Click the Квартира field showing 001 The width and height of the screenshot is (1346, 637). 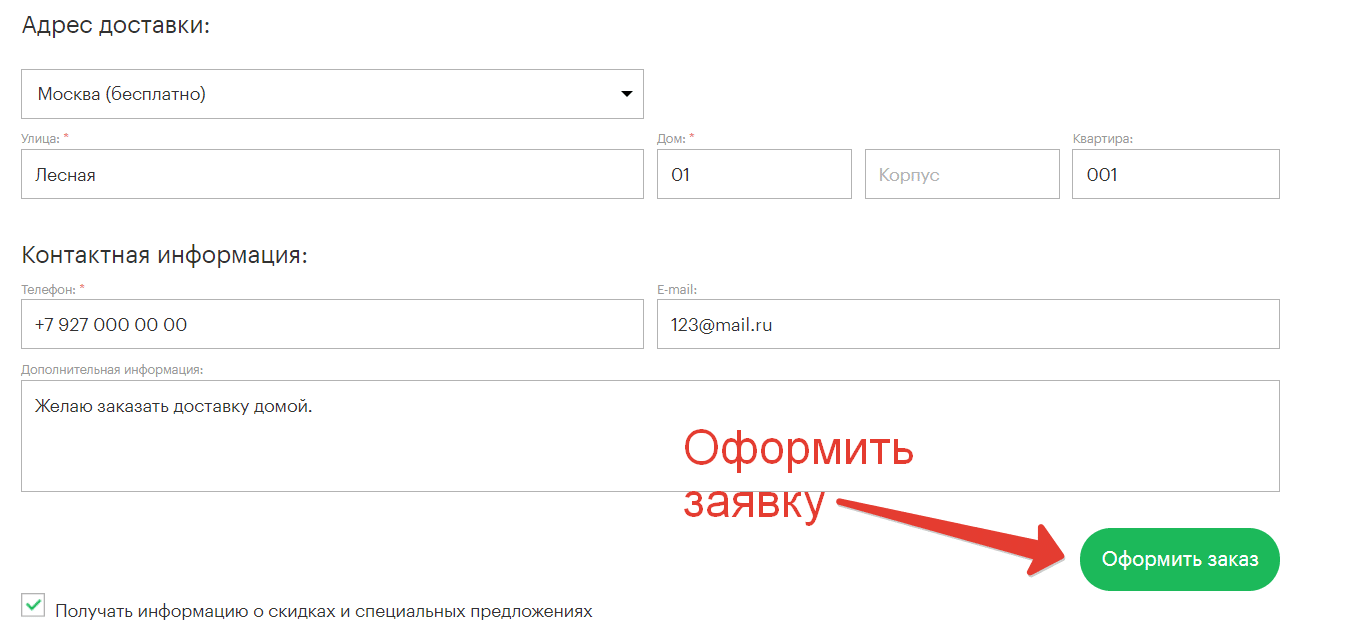coord(1175,175)
